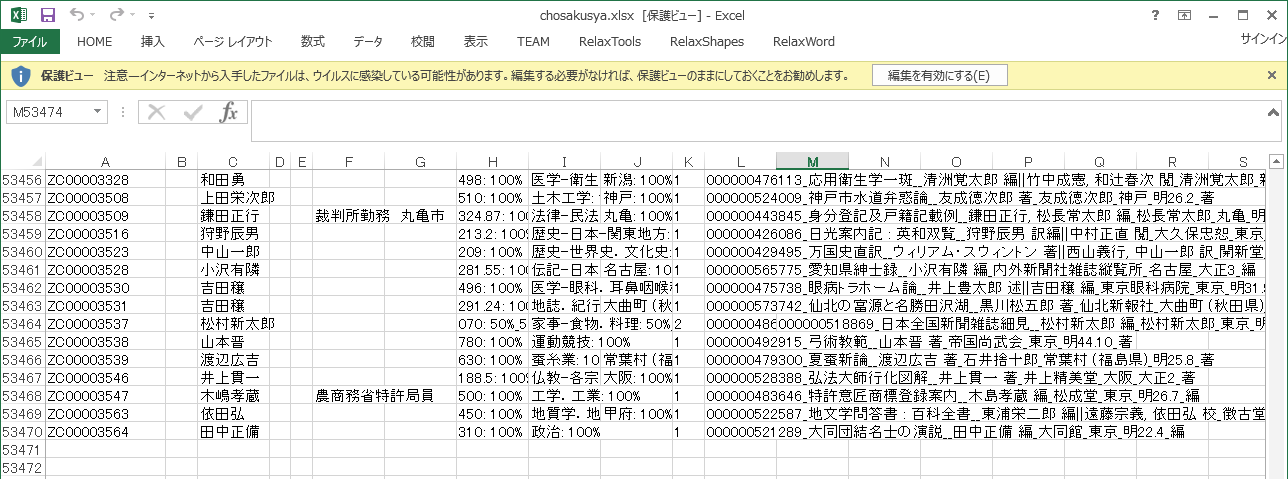Screen dimensions: 1288x479
Task: Click the name cell 上田栄次郎
Action: (x=233, y=197)
